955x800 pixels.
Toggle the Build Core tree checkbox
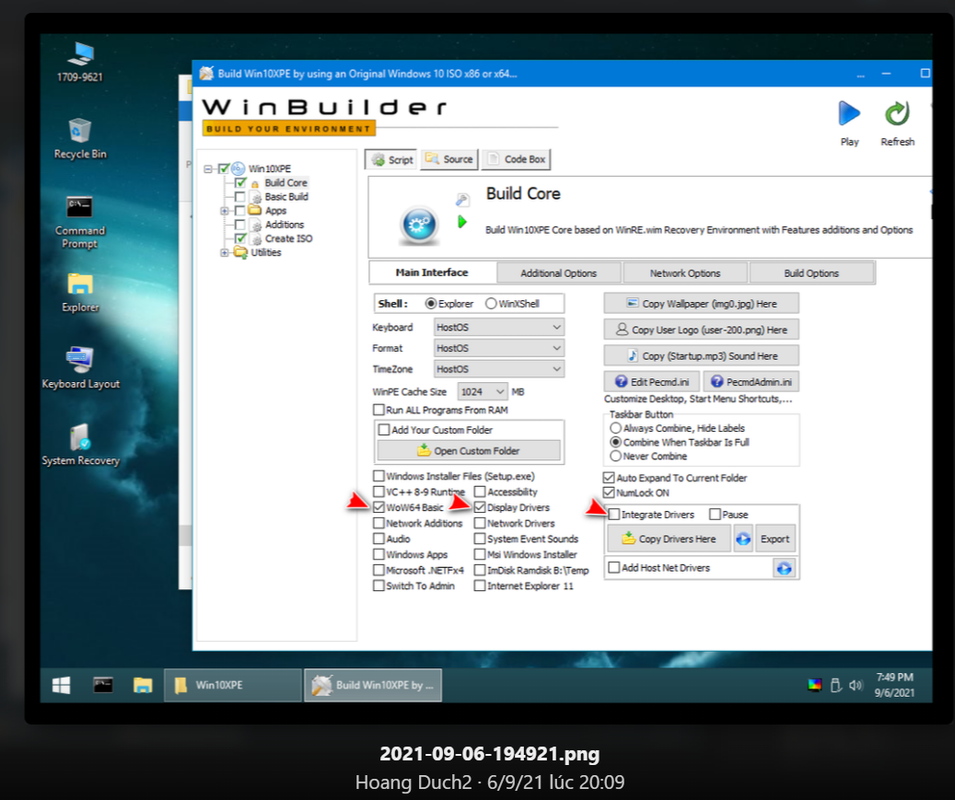(x=241, y=183)
